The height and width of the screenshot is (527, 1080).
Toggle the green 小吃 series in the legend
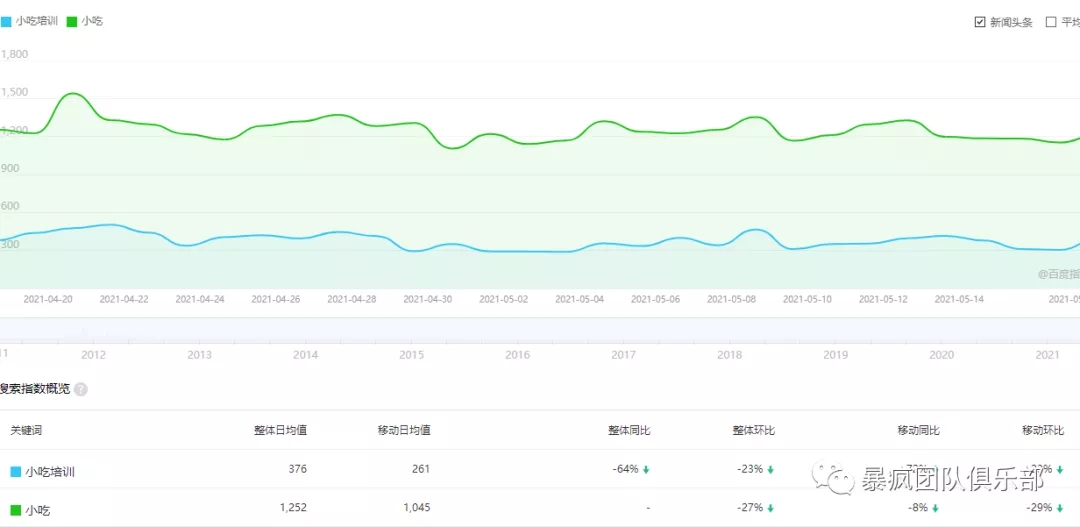(85, 21)
